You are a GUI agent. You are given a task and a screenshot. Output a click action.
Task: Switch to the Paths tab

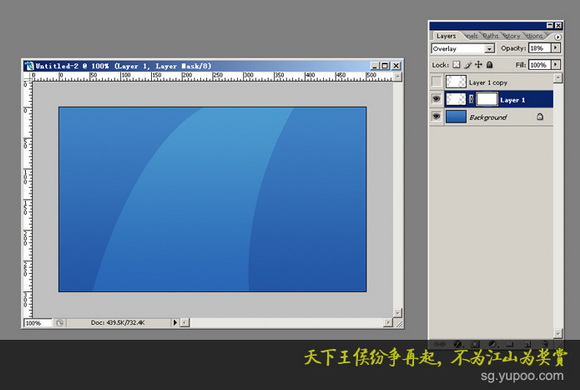tap(490, 36)
